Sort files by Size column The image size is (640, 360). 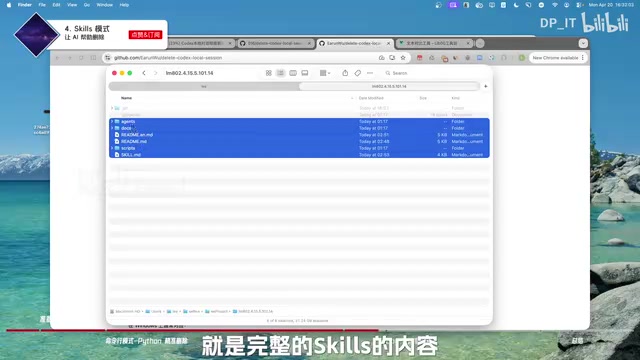coord(423,98)
